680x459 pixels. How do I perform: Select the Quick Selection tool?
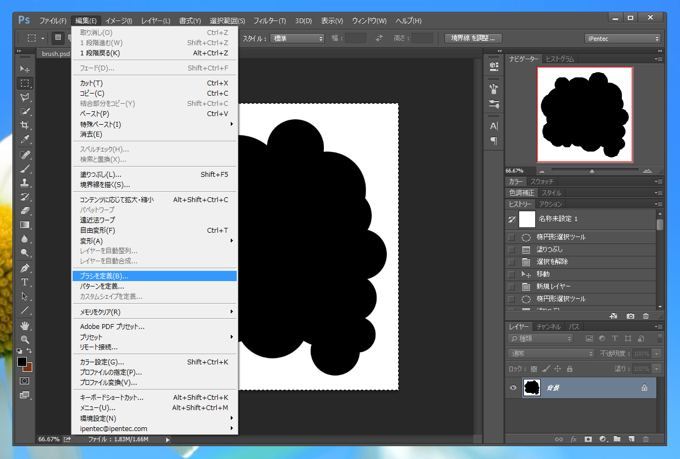tap(25, 111)
